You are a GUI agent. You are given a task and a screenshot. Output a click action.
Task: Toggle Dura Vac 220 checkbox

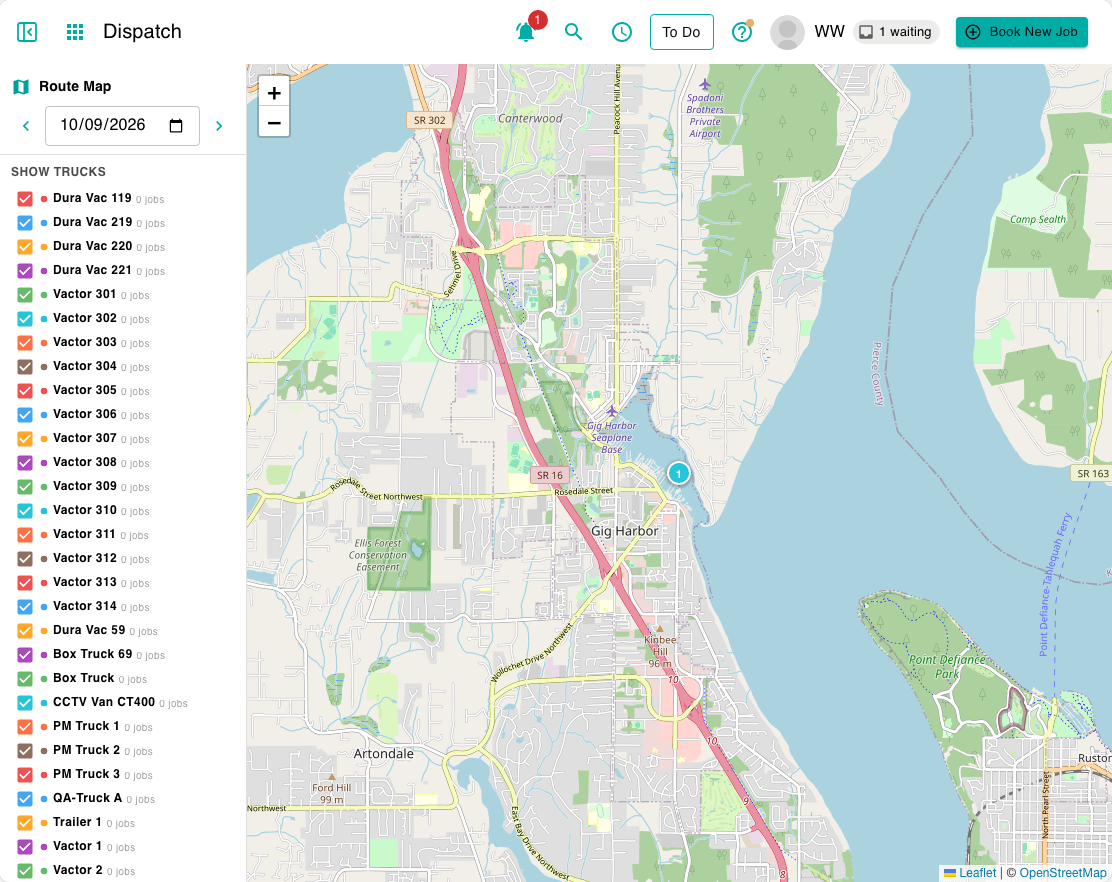[25, 247]
